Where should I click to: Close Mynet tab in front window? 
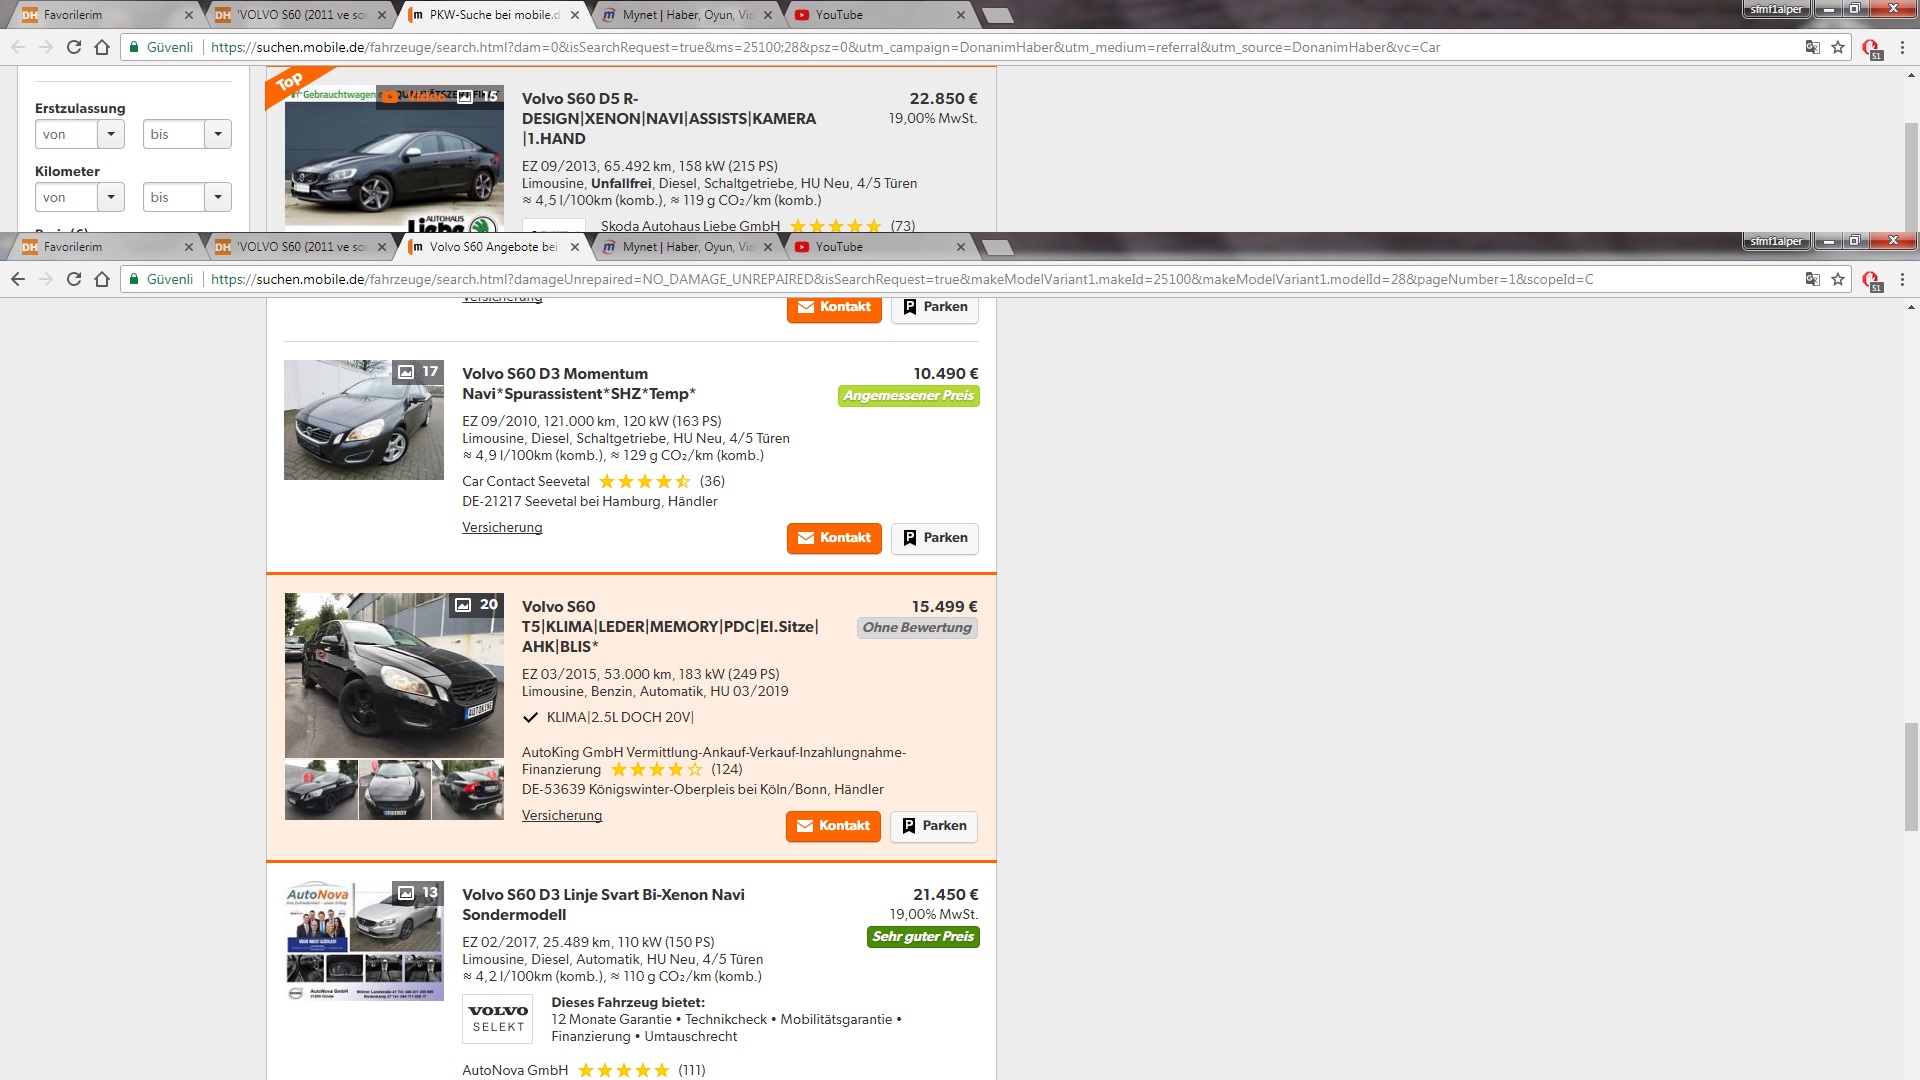click(768, 247)
